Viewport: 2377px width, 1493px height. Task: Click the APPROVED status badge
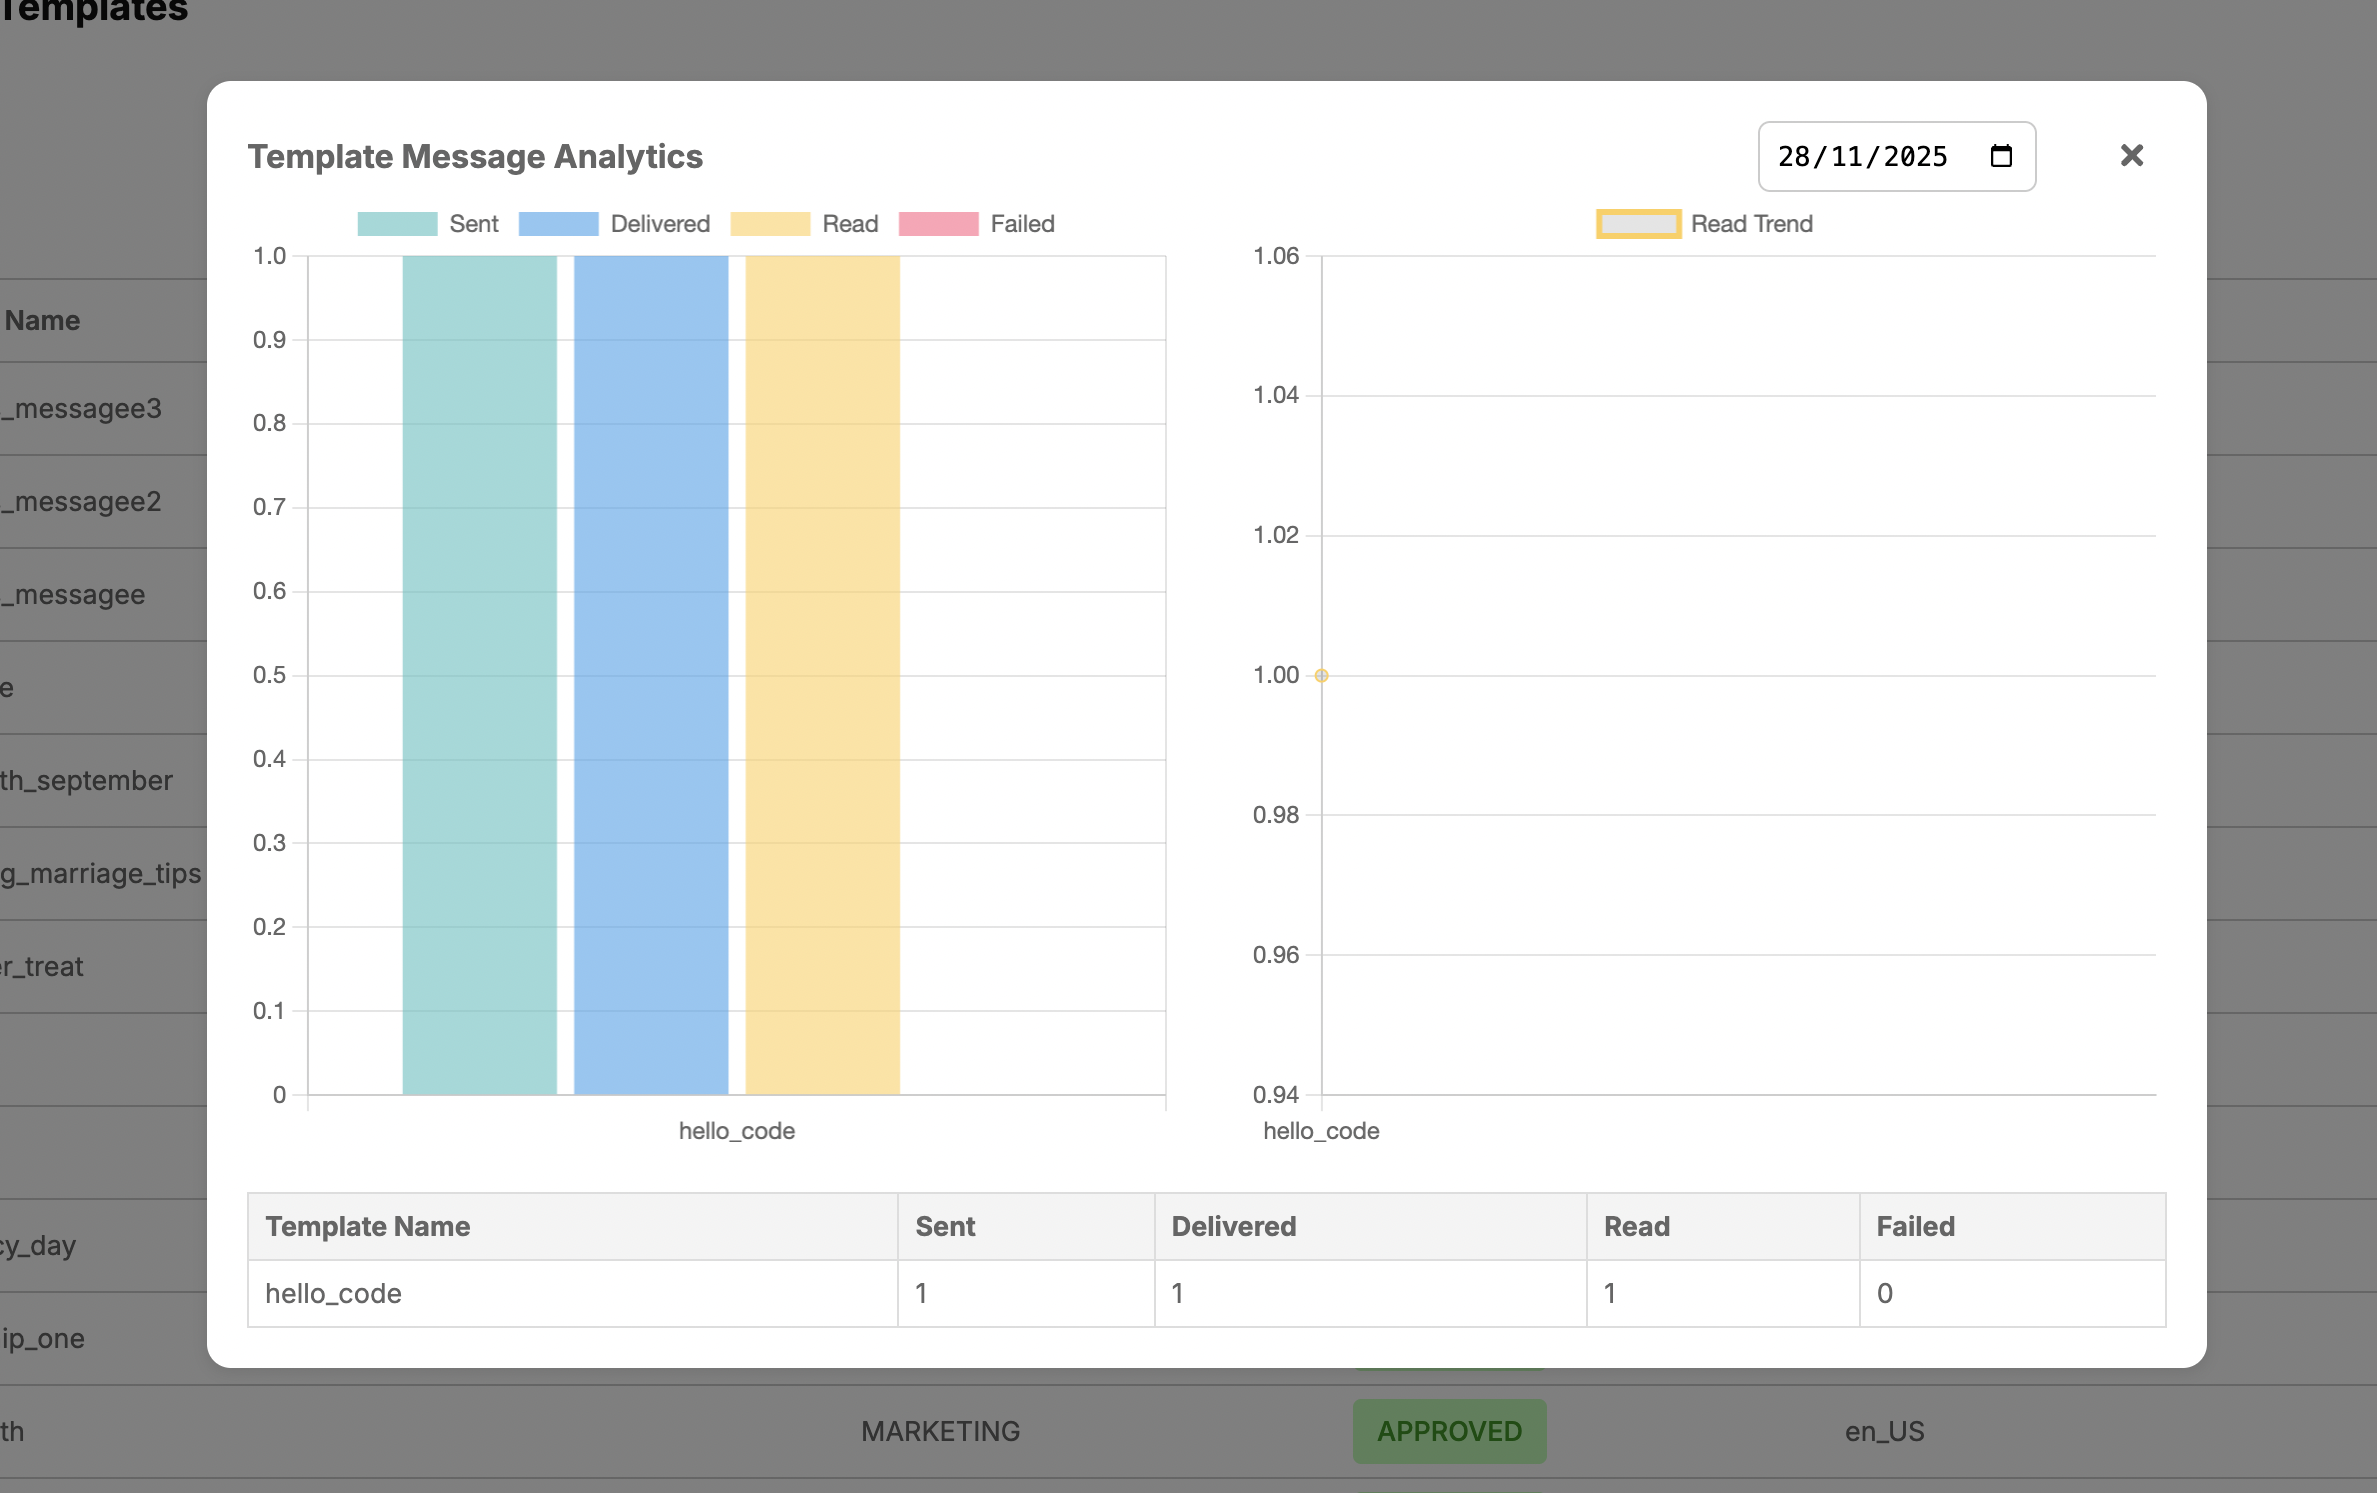coord(1449,1431)
